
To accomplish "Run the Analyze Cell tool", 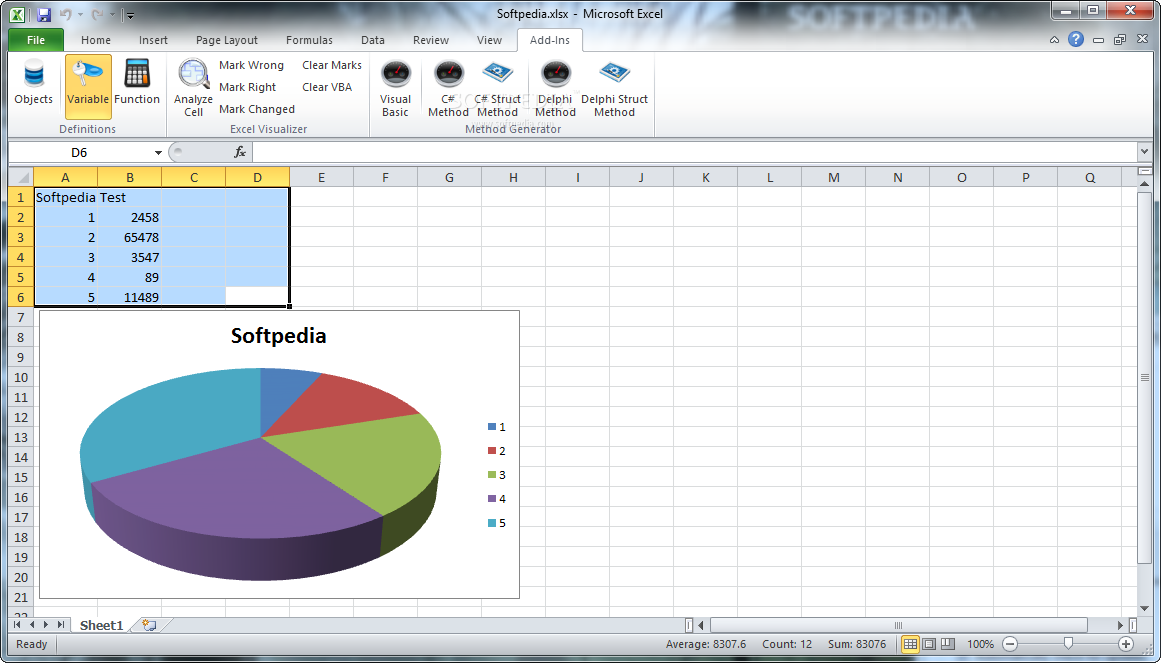I will pos(193,88).
